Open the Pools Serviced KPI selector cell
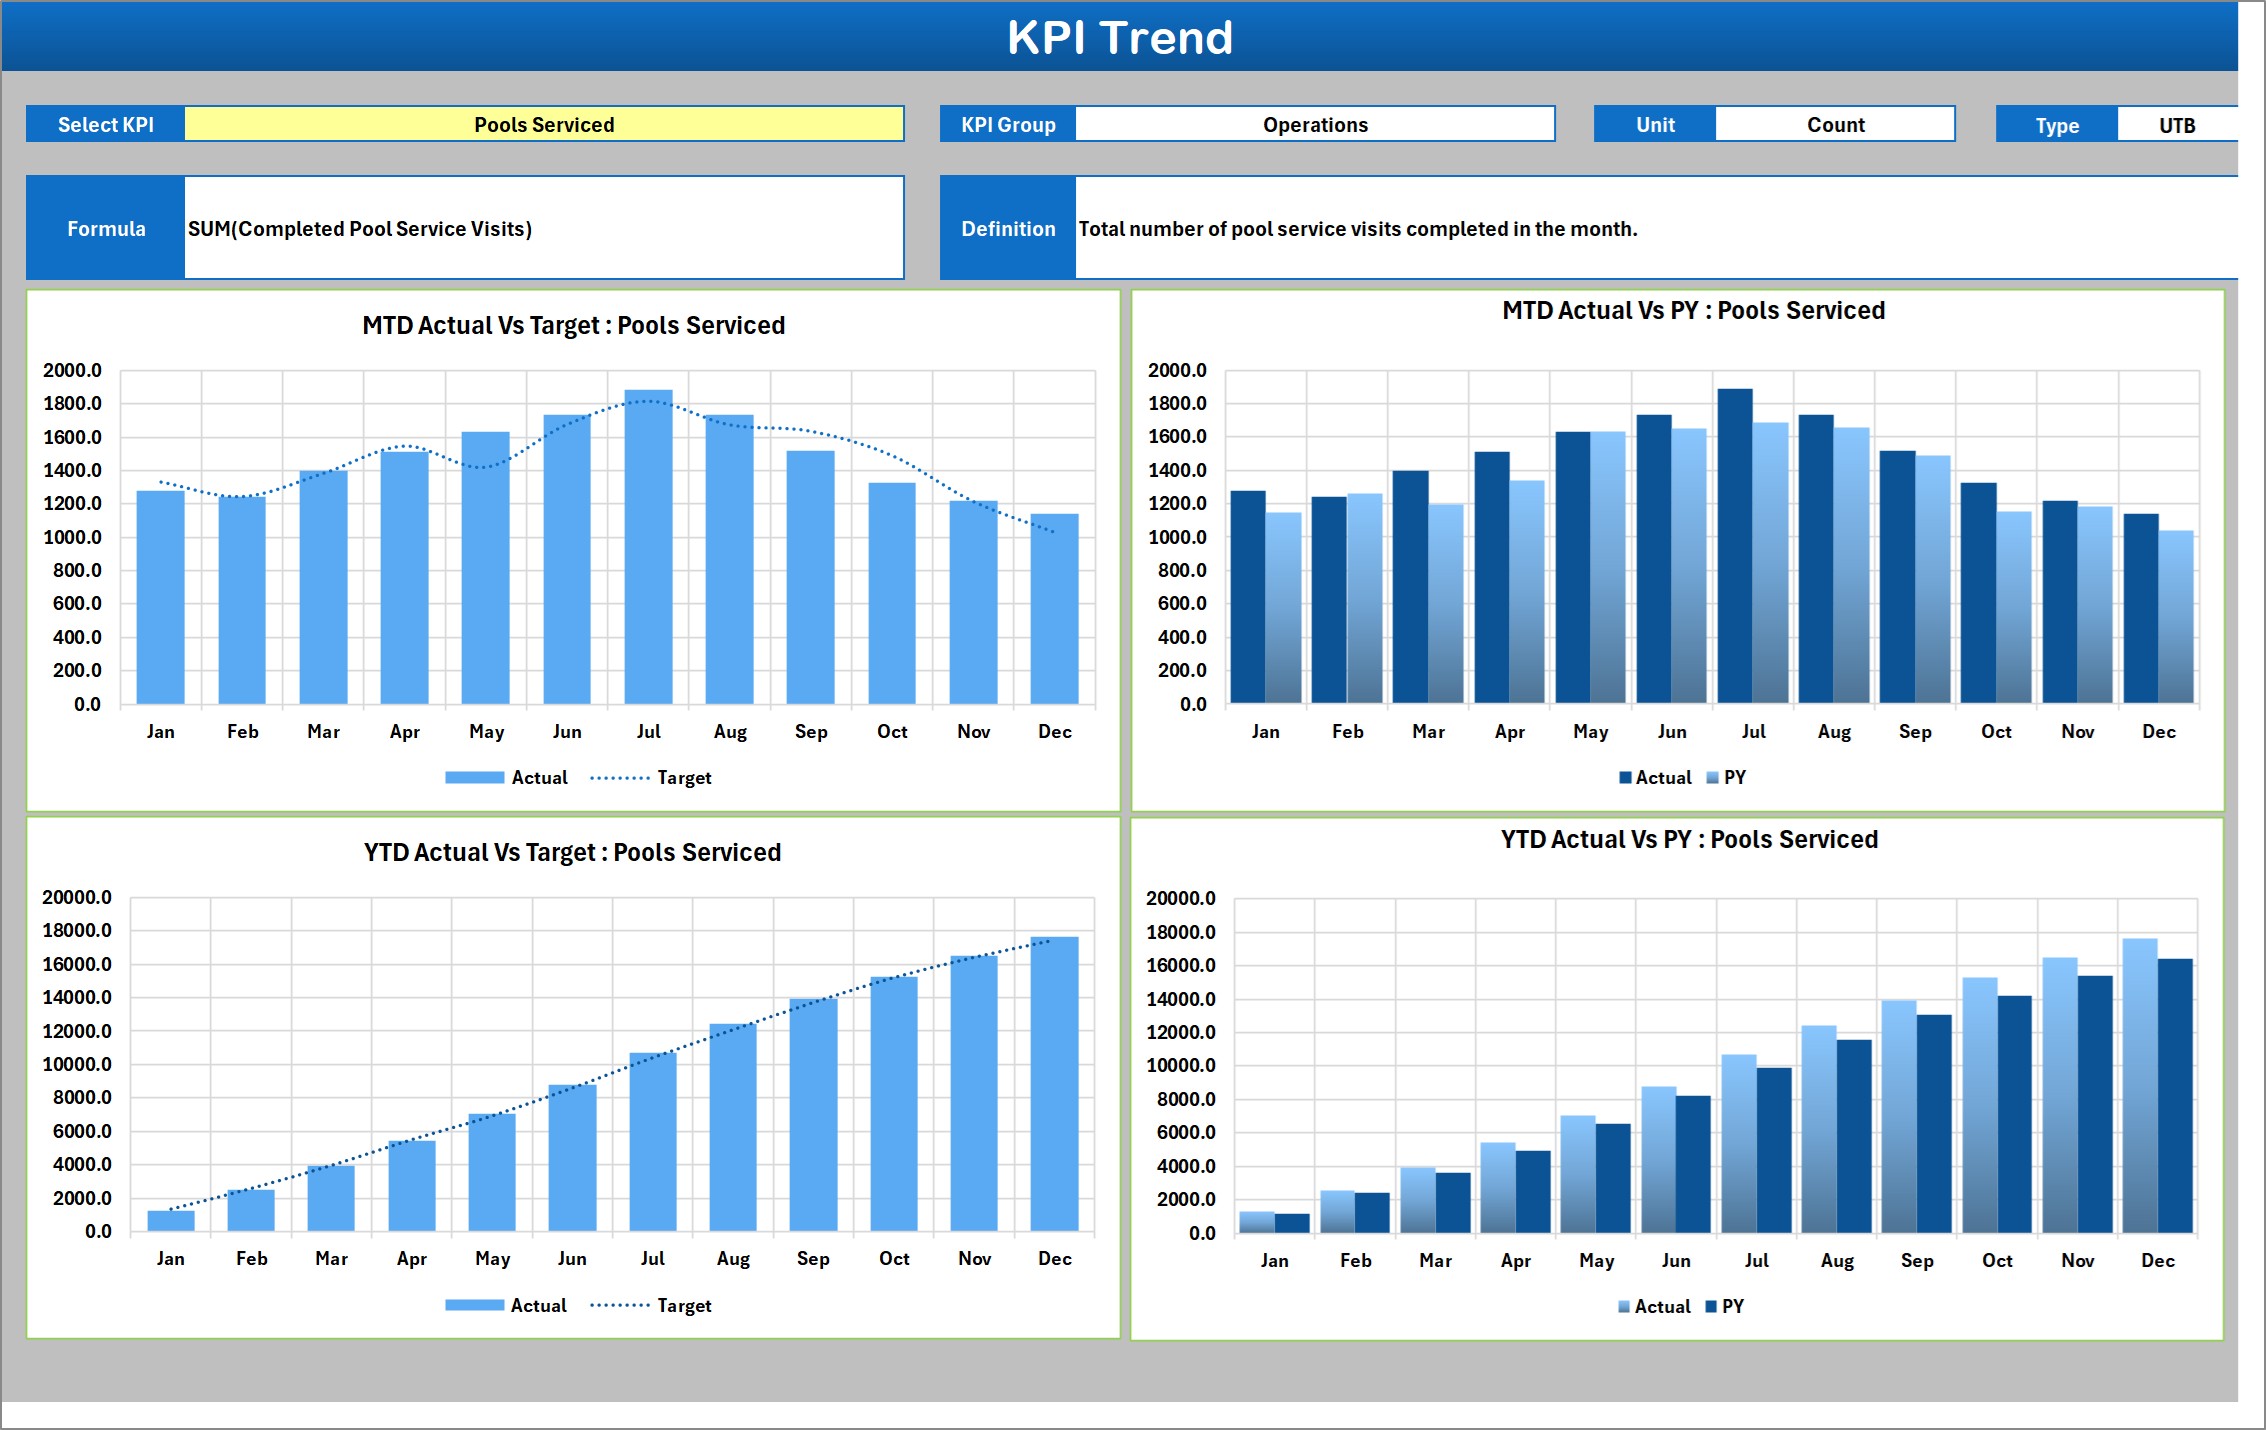2266x1430 pixels. pos(544,125)
